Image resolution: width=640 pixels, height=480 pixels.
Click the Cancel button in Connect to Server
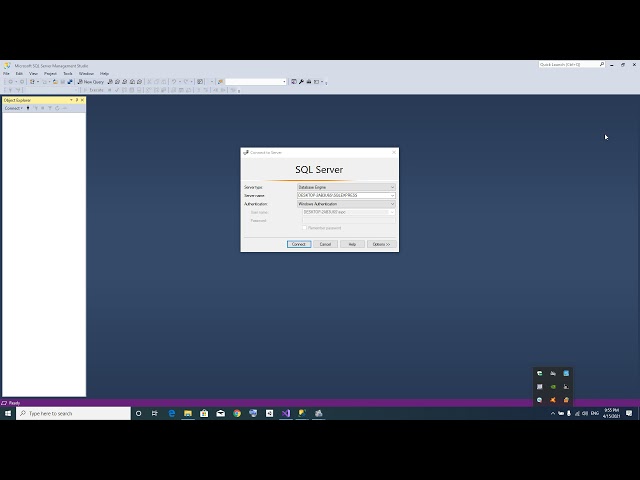pos(325,244)
